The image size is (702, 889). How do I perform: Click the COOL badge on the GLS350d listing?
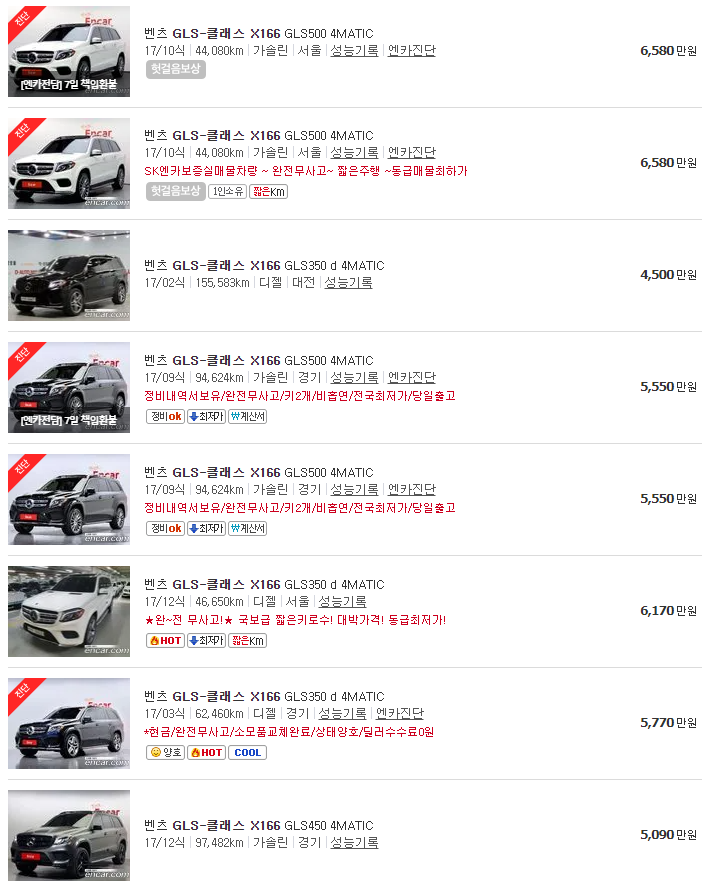246,753
